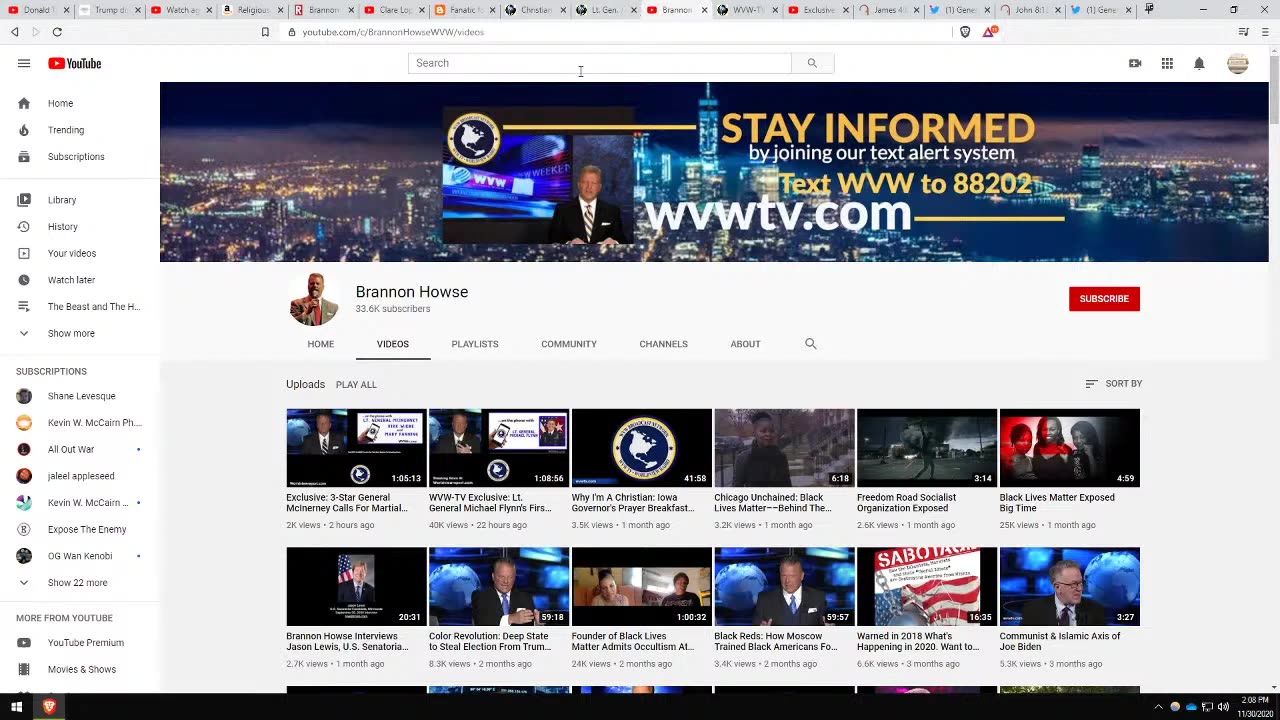Open jaleel appleseed subscription
Screen dimensions: 1280x720
click(x=80, y=476)
